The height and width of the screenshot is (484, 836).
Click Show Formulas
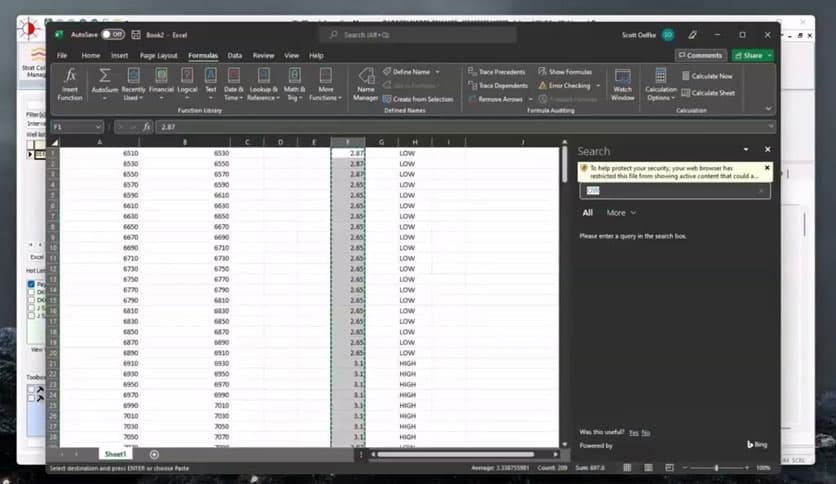(565, 71)
